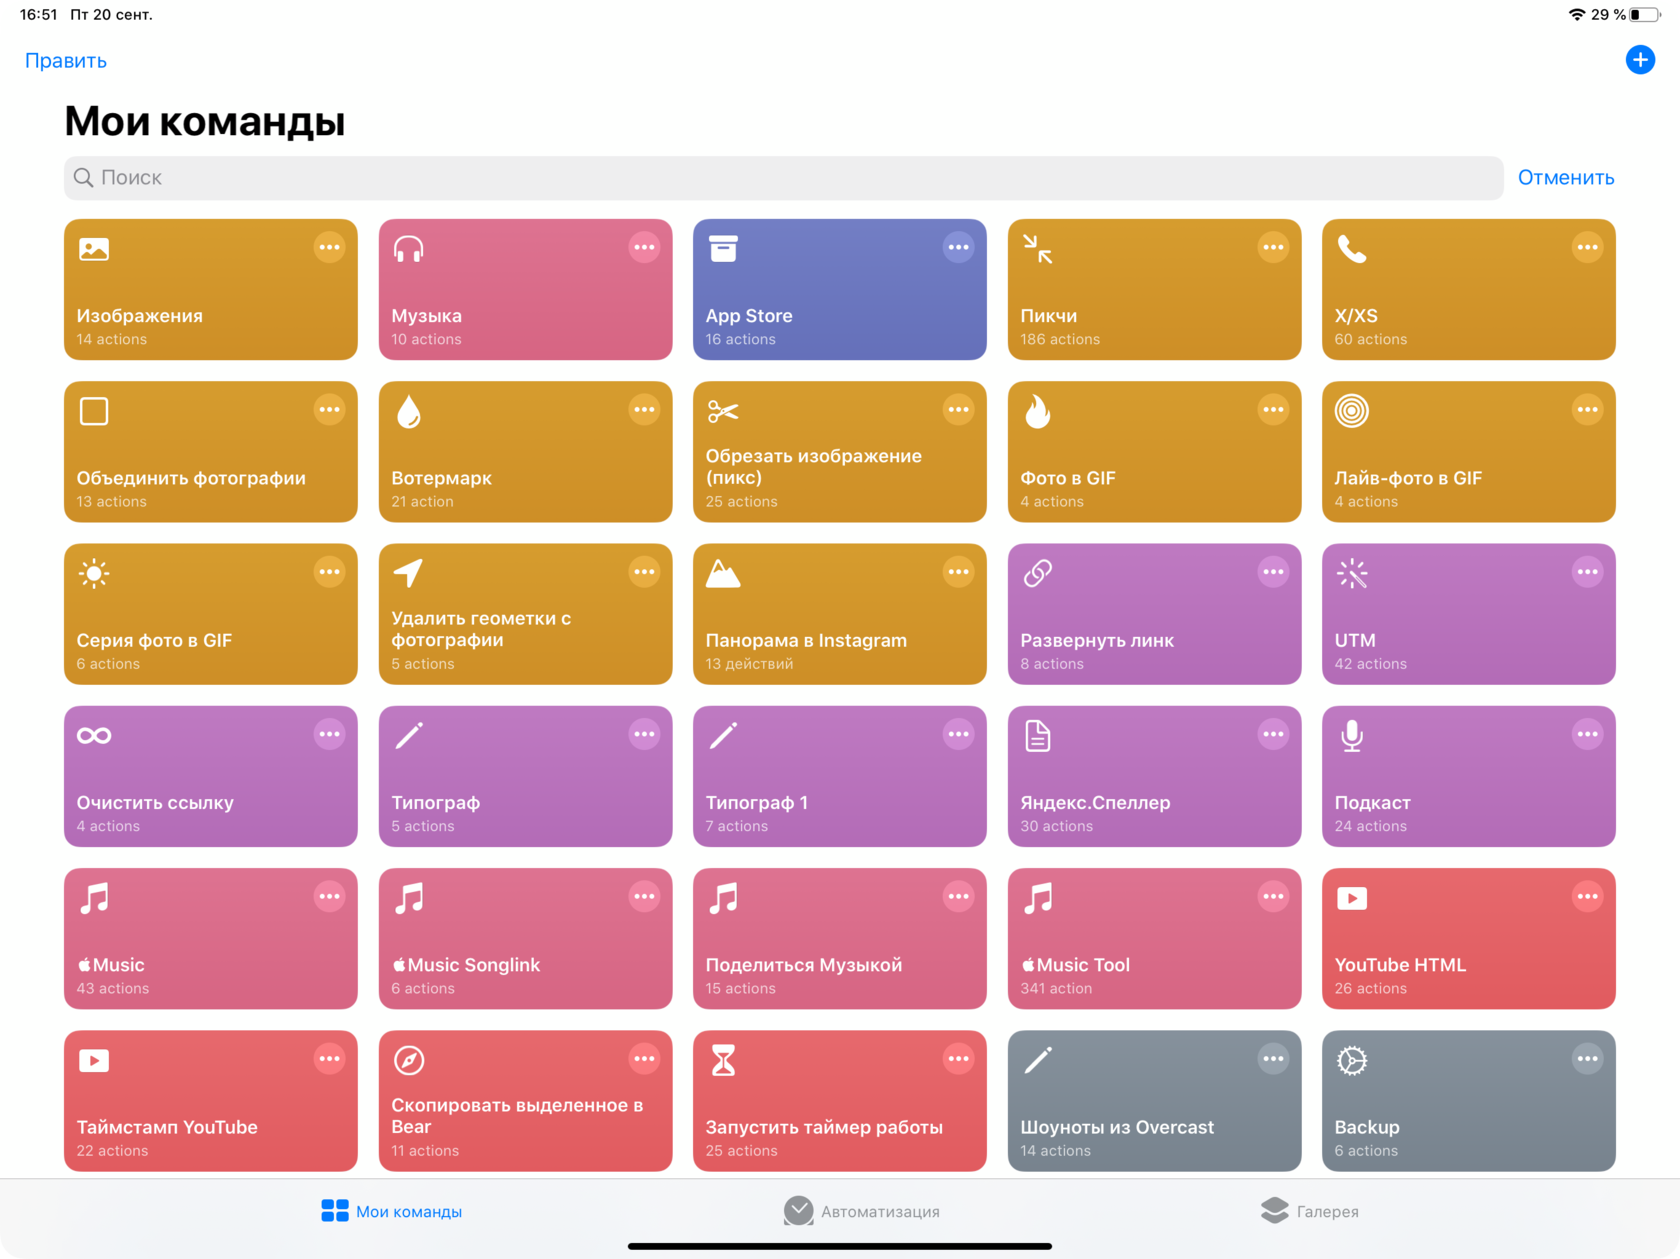
Task: Run Яндекс.Спеллер shortcut
Action: pos(1154,777)
